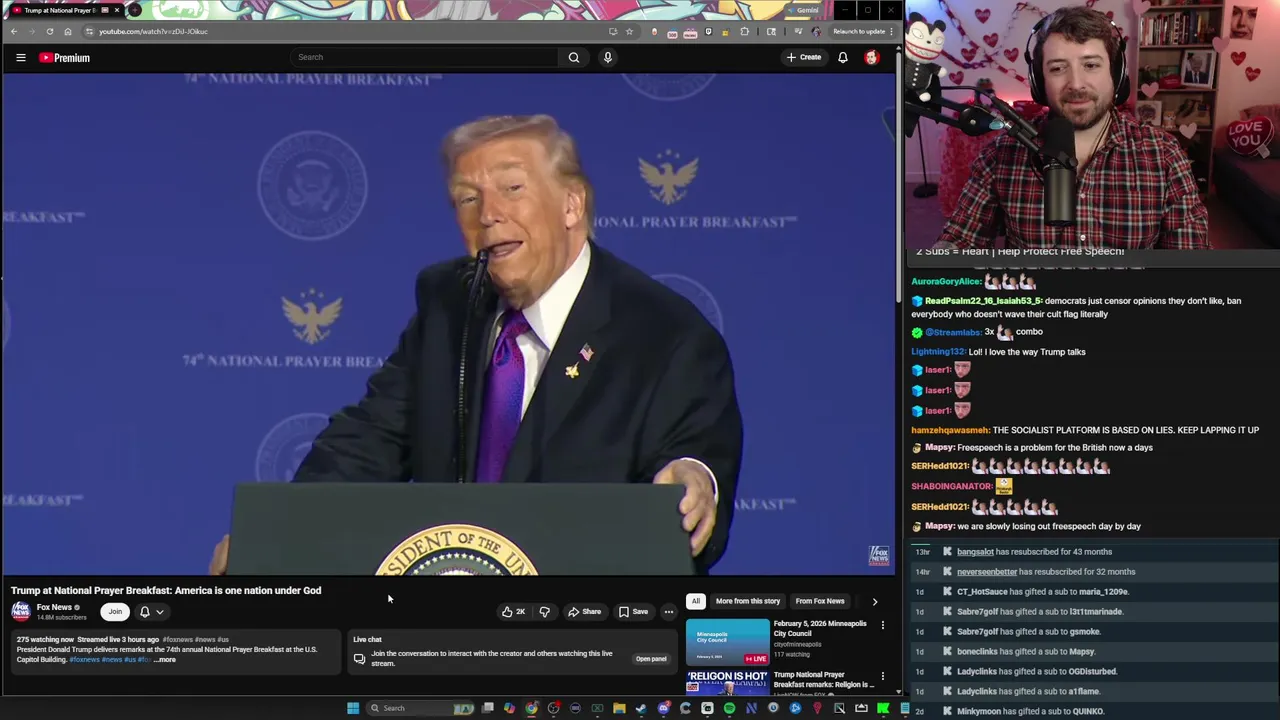Select the More from this story chip
This screenshot has height=720, width=1280.
pos(748,601)
